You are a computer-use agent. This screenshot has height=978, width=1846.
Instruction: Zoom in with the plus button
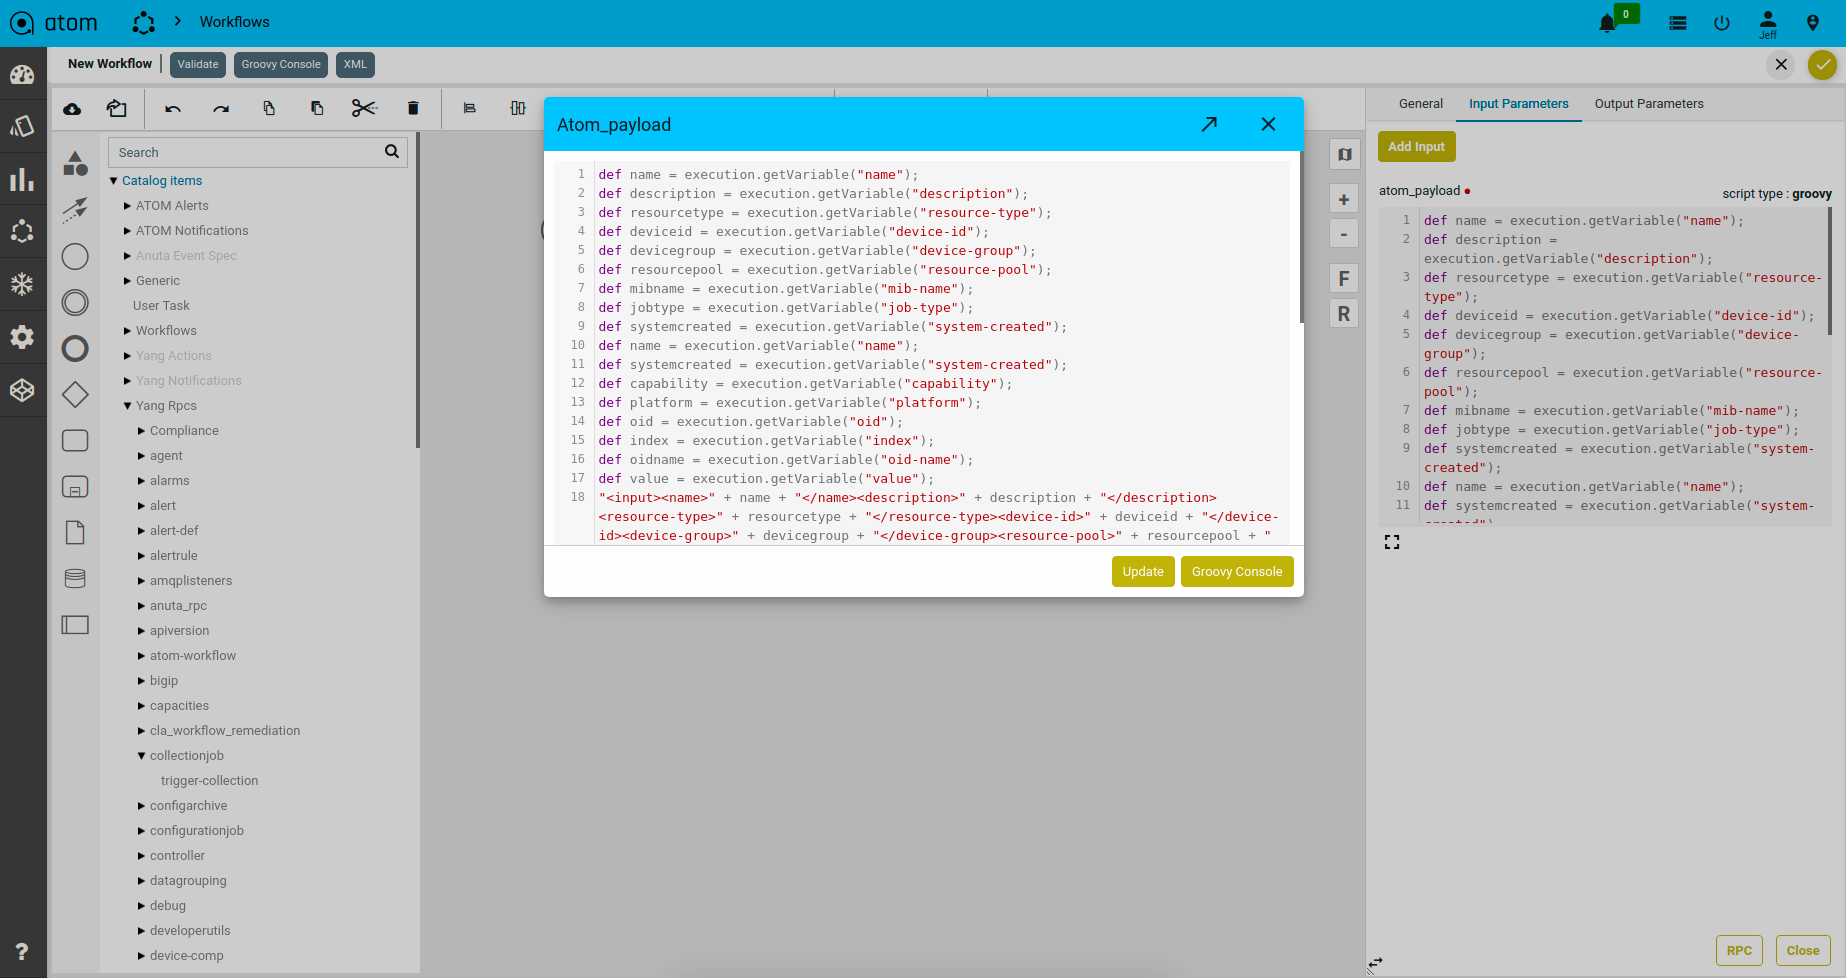(x=1344, y=200)
